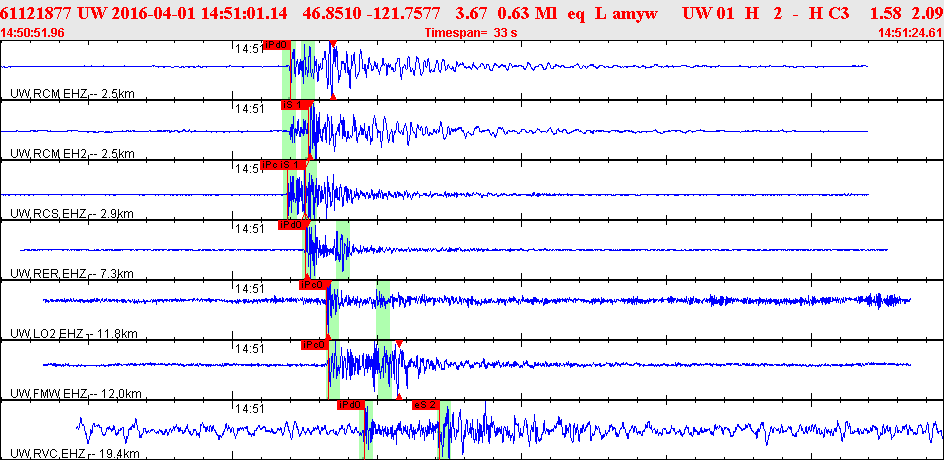The image size is (944, 460).
Task: Click the bottom red amplitude triangle on RCM EHZ
Action: point(333,96)
